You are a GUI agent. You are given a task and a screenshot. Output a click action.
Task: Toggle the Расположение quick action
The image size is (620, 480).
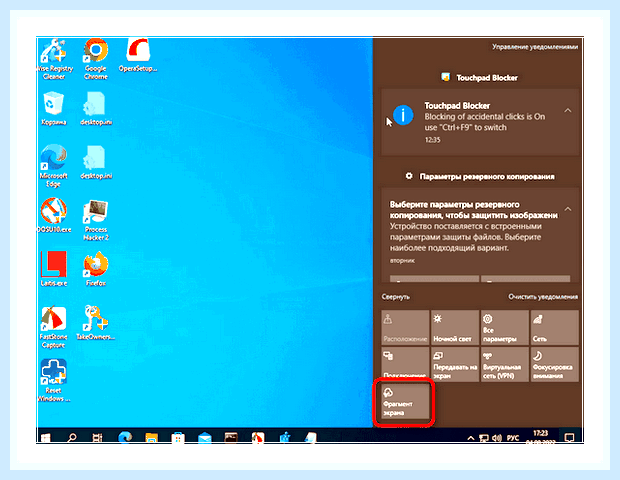[405, 328]
